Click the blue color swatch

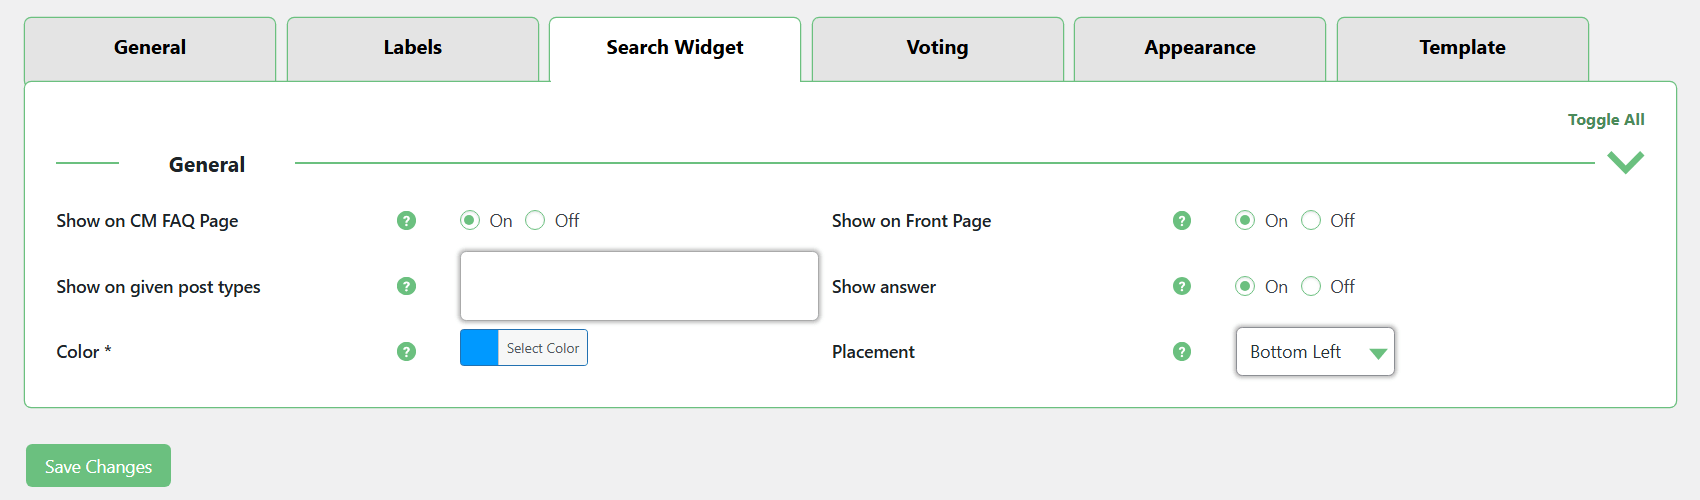(479, 348)
